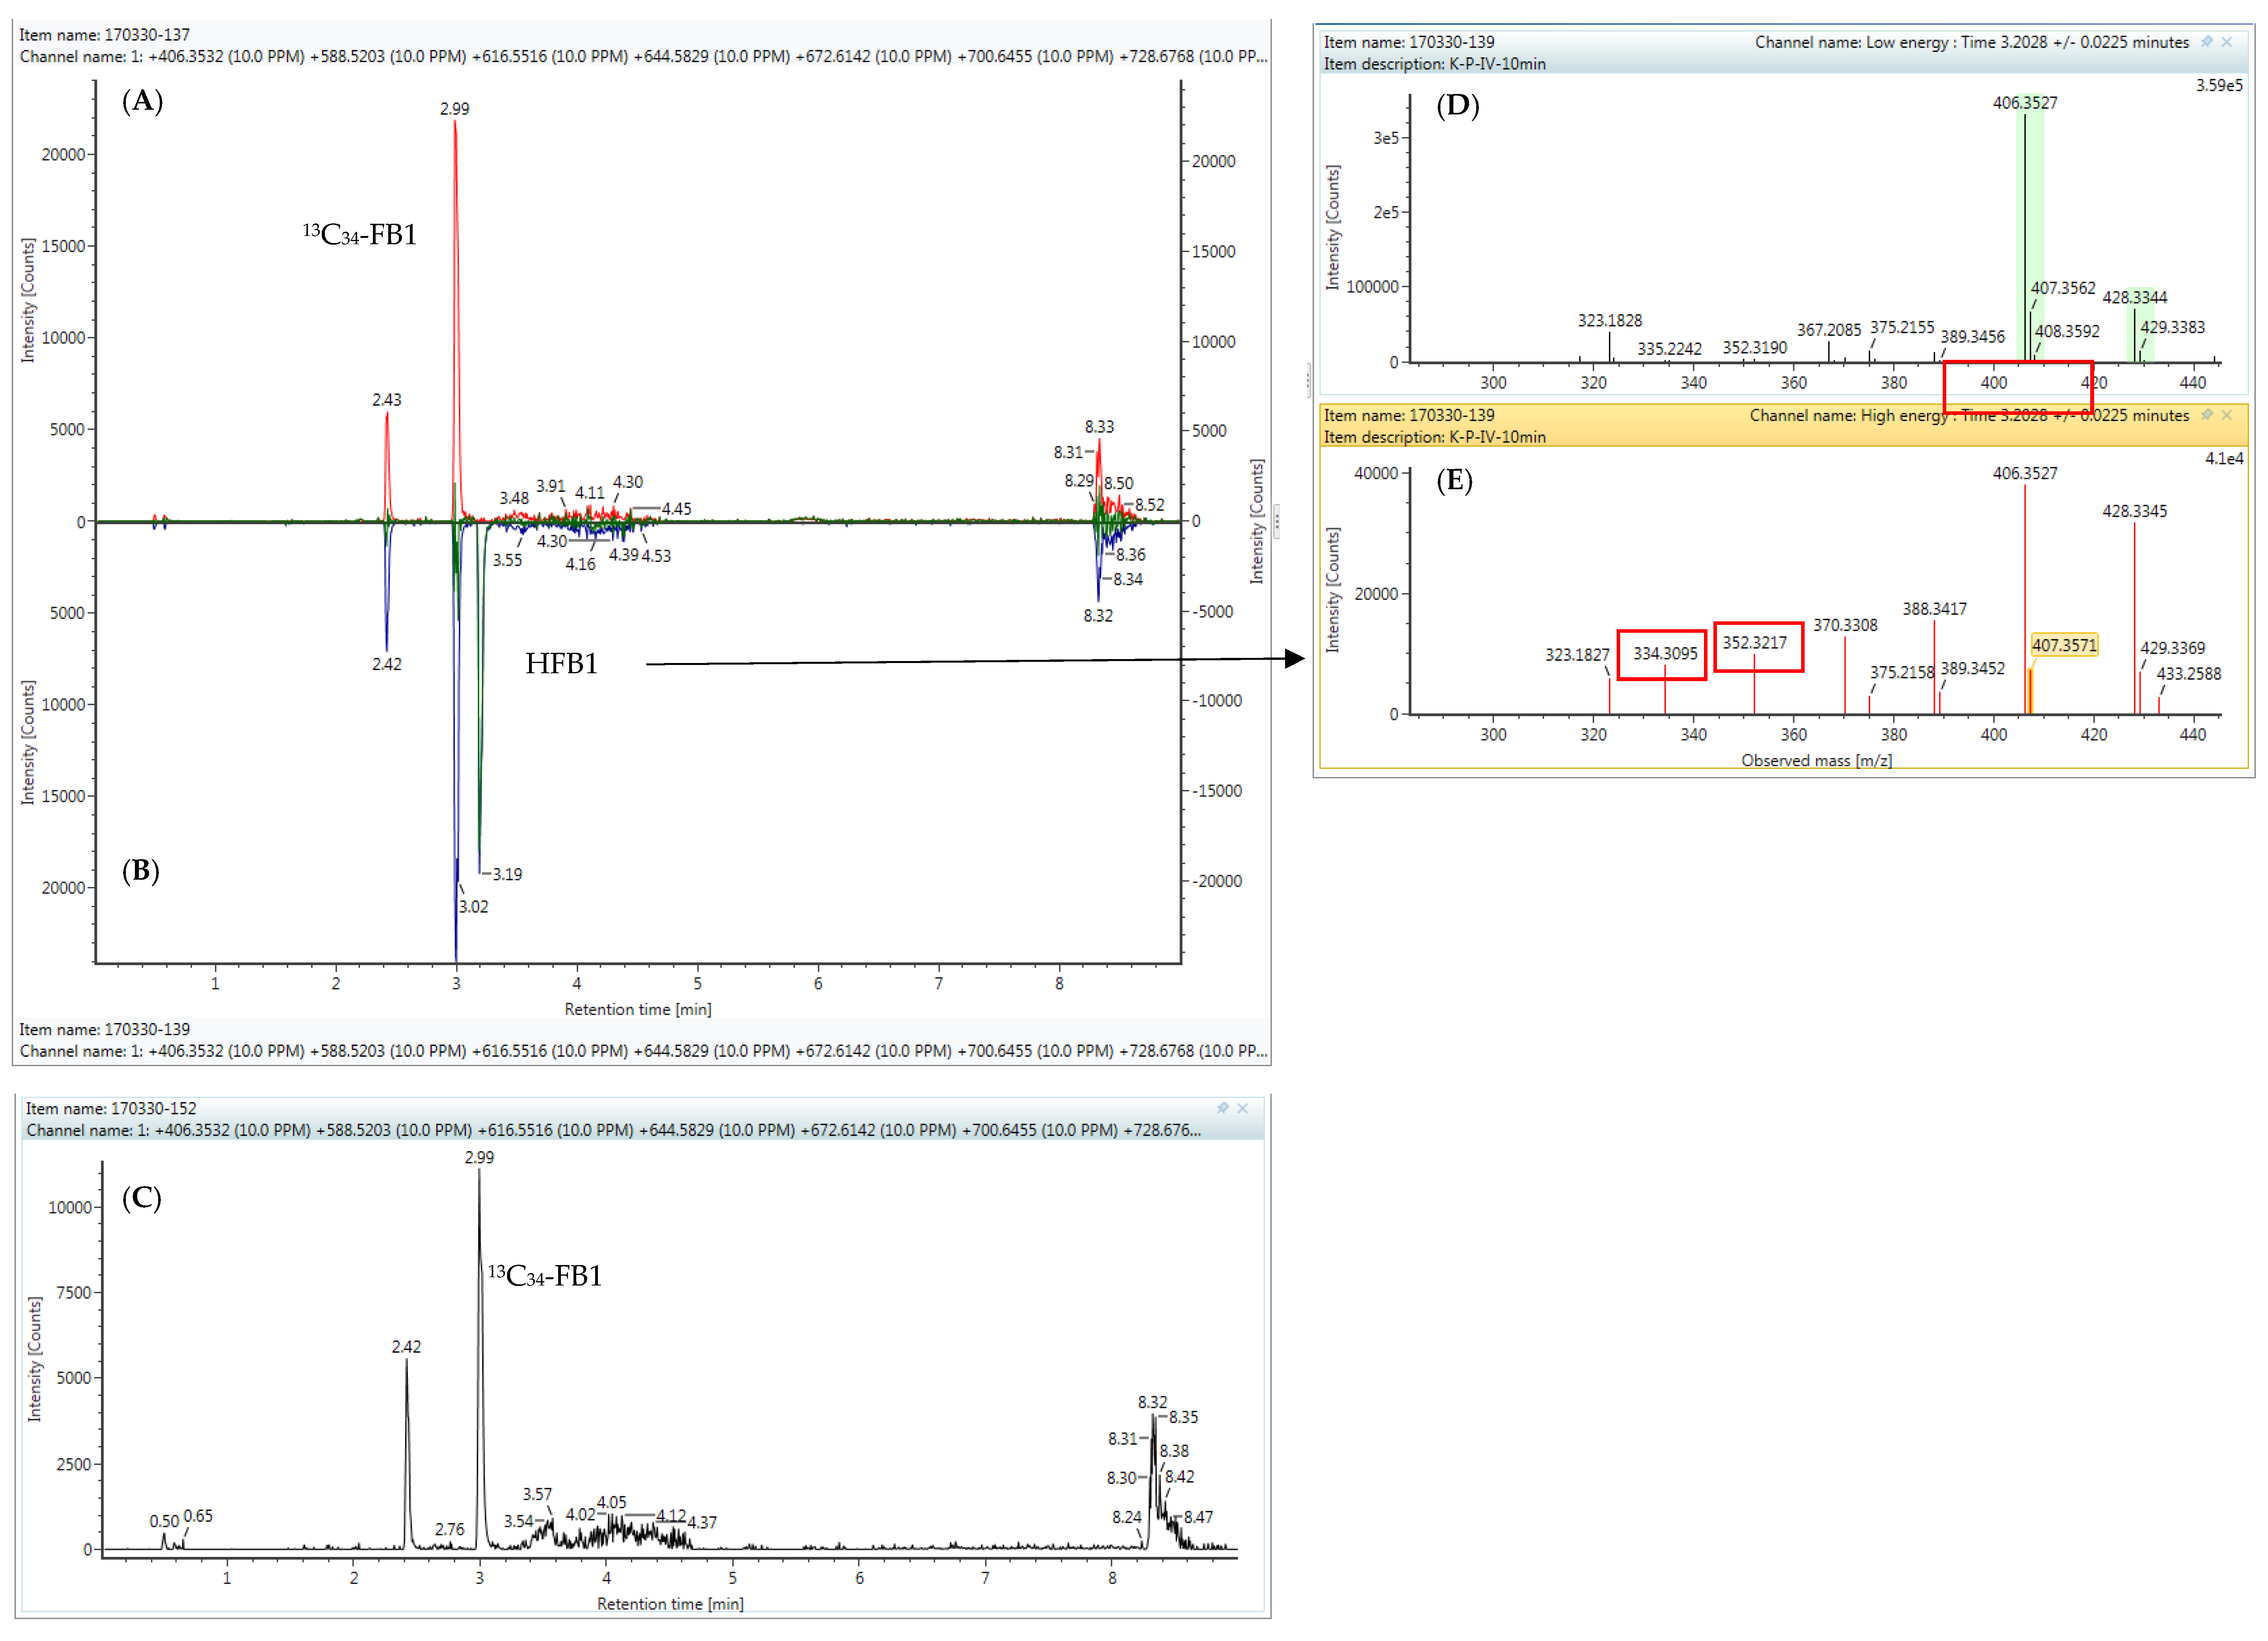
Task: Close the 170330-152 chromatogram panel
Action: coord(1243,1108)
